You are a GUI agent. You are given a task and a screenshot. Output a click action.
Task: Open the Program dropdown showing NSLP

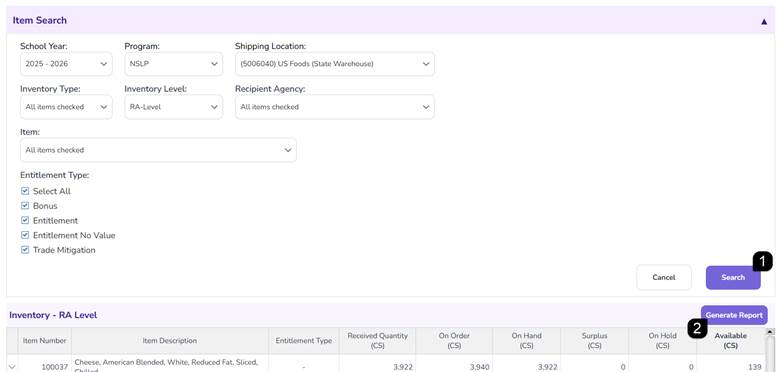pos(173,64)
